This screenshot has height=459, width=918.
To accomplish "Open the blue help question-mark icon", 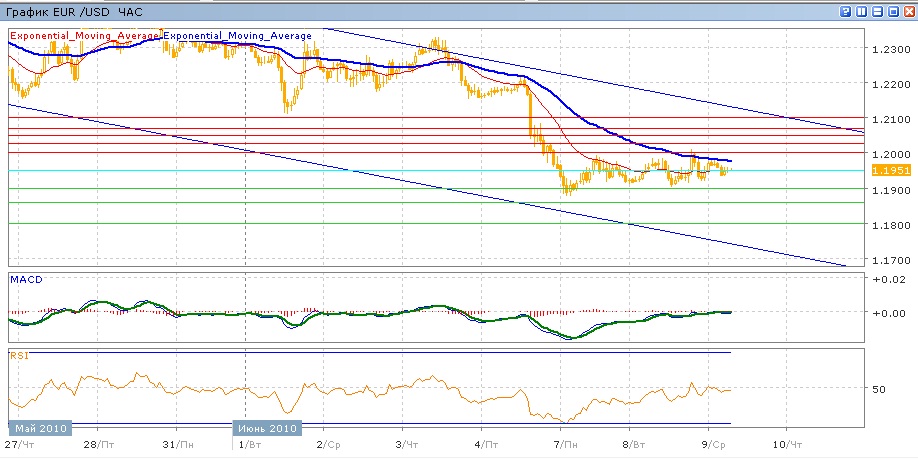I will pos(845,11).
